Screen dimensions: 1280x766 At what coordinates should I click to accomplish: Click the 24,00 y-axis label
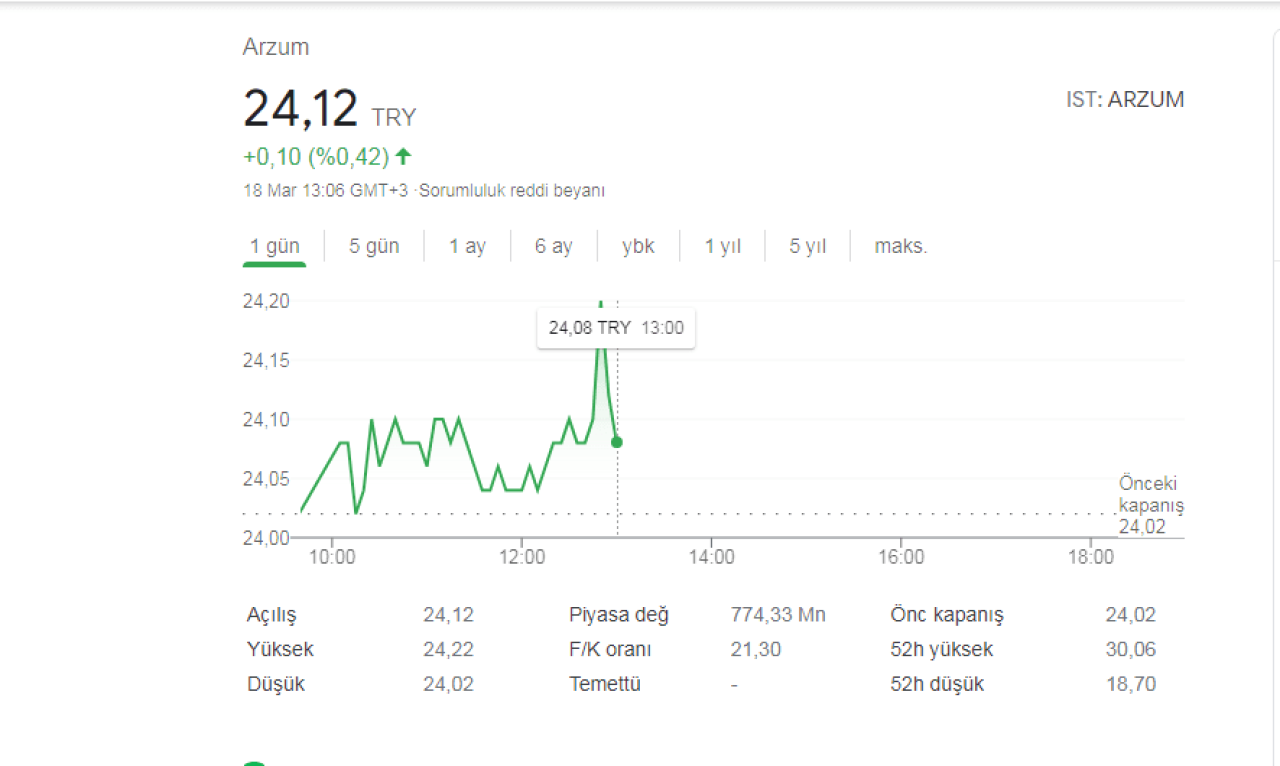point(265,537)
